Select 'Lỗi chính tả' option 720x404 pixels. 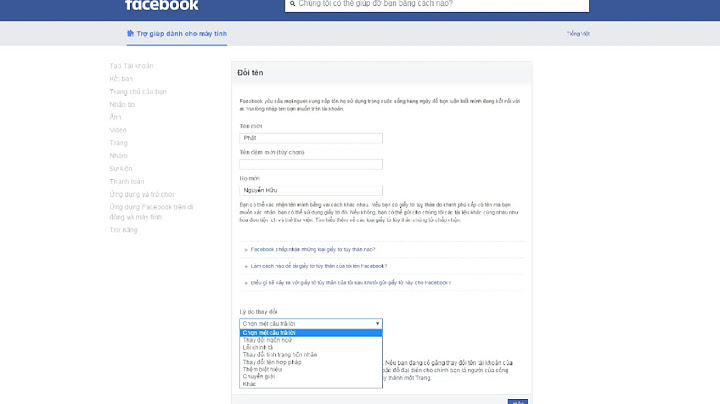(311, 348)
